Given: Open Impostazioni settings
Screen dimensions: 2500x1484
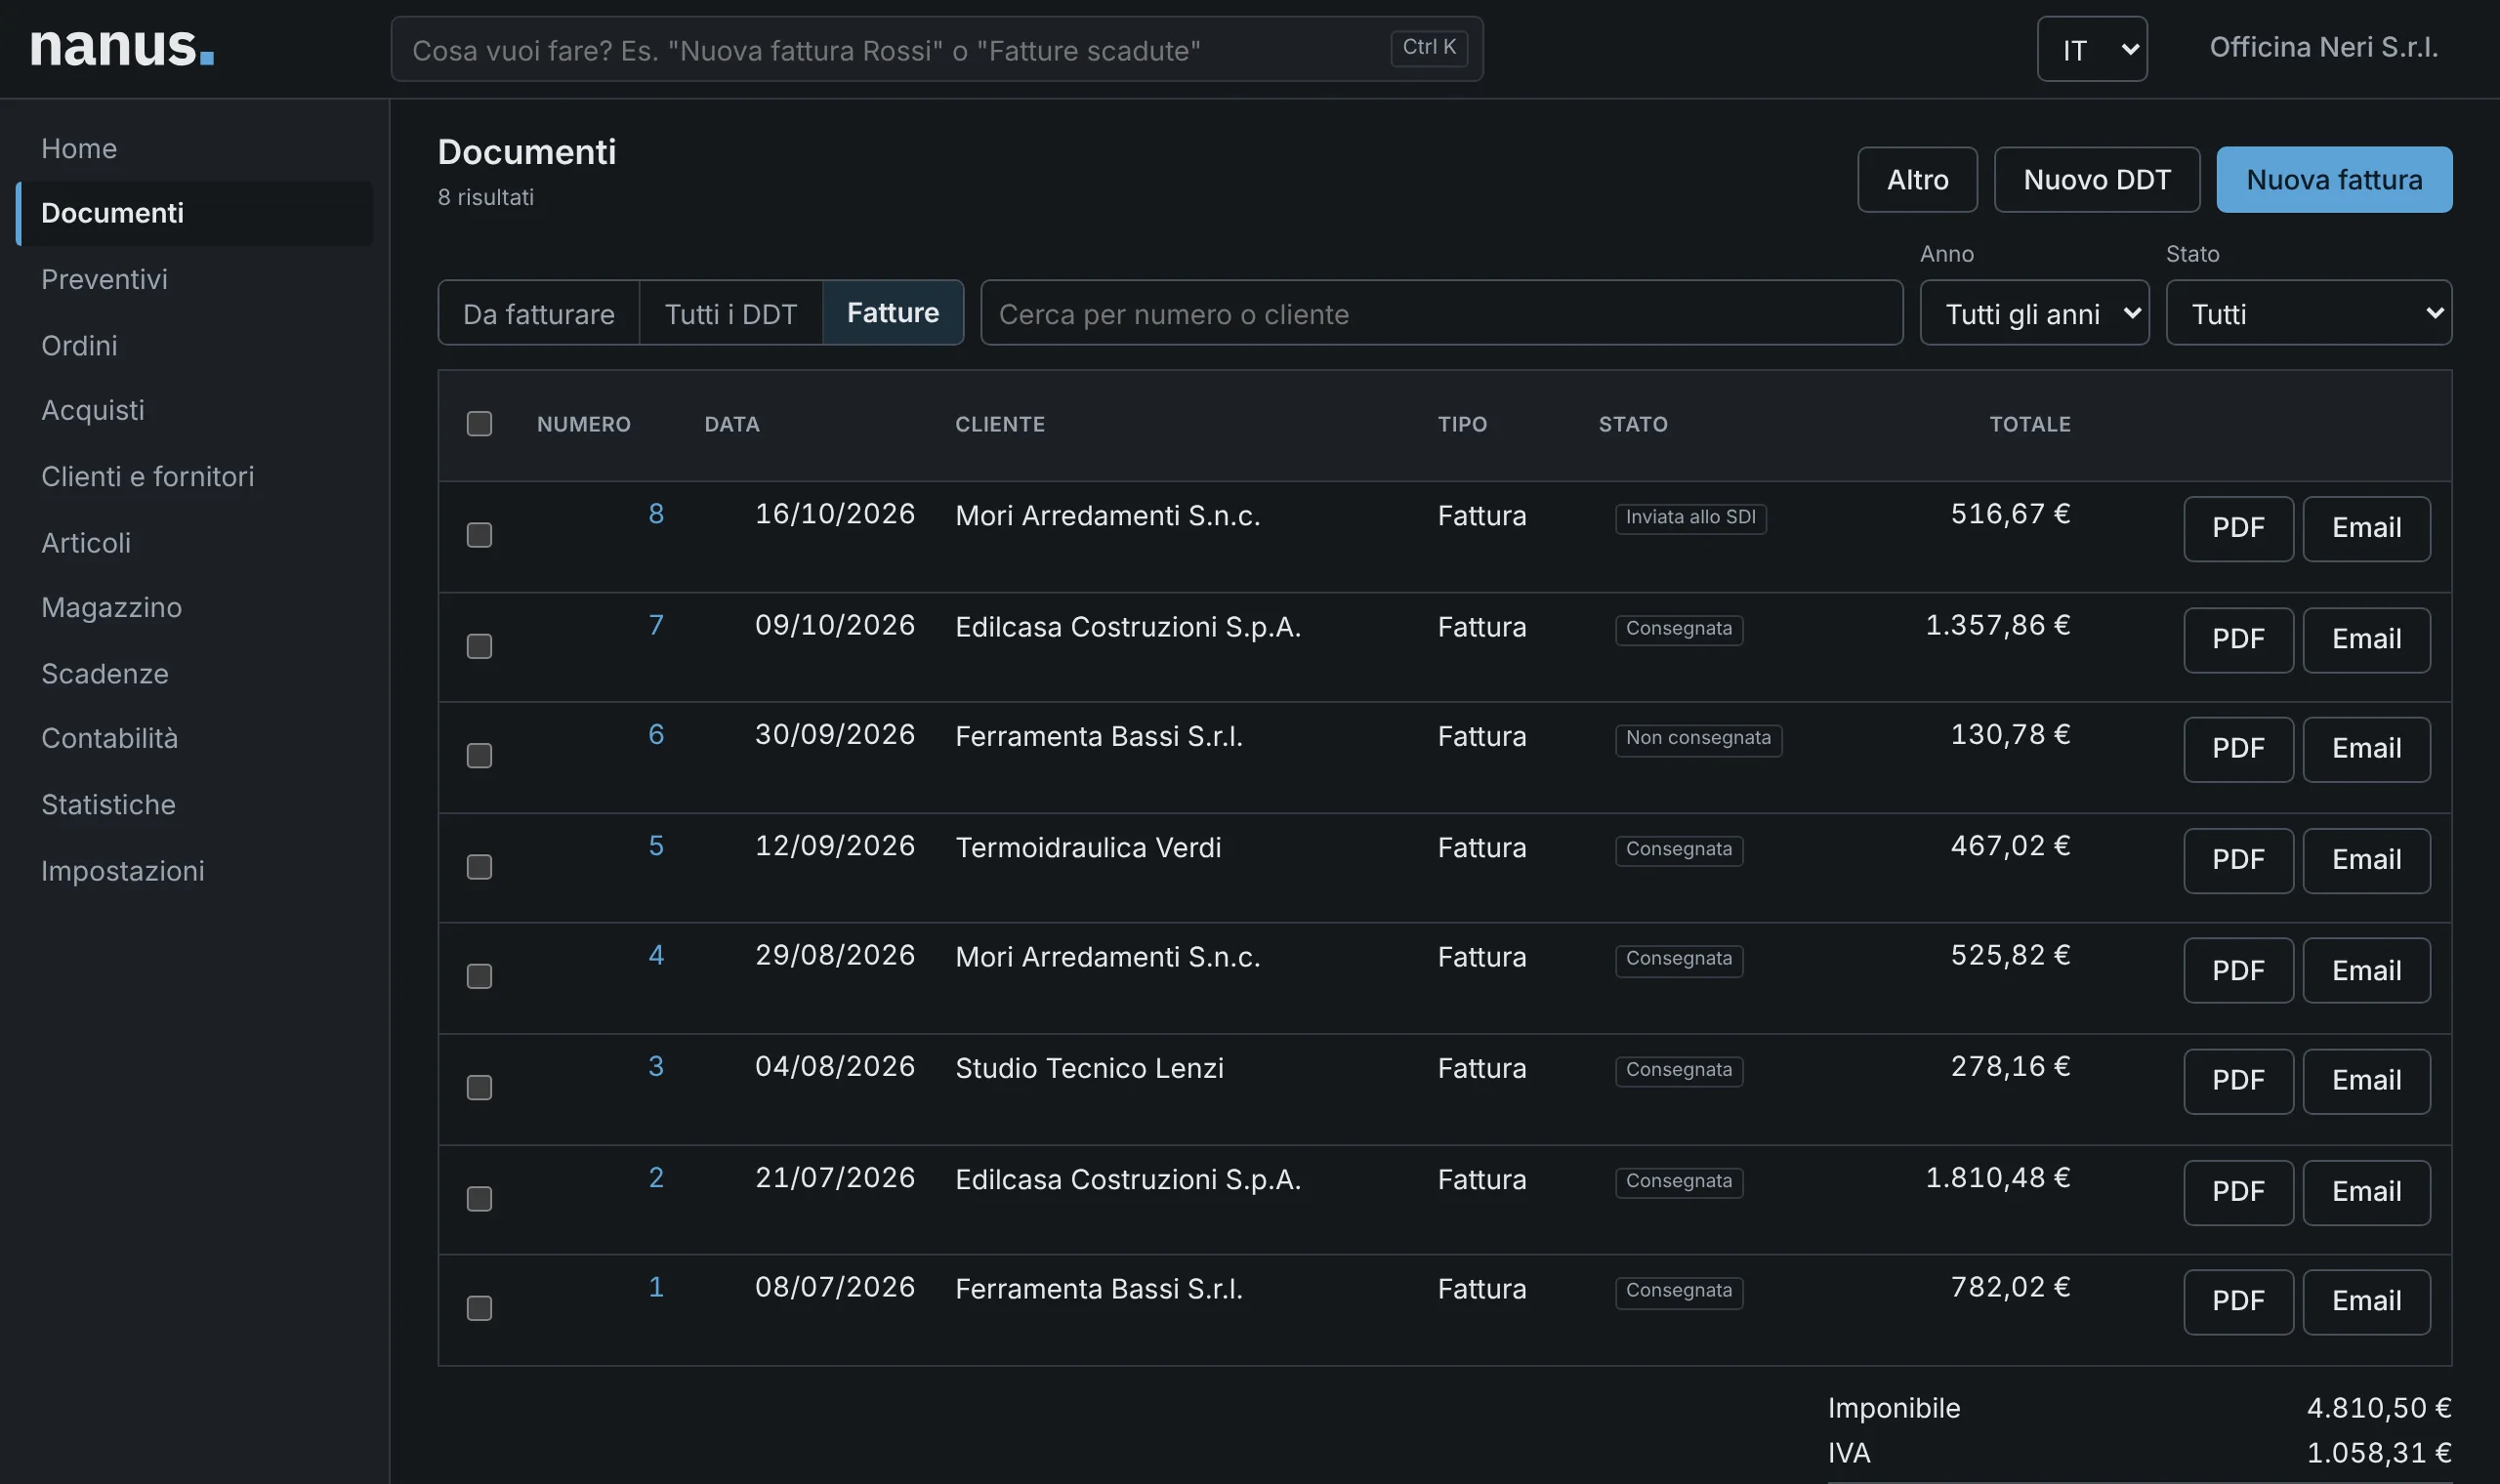Looking at the screenshot, I should [x=195, y=870].
